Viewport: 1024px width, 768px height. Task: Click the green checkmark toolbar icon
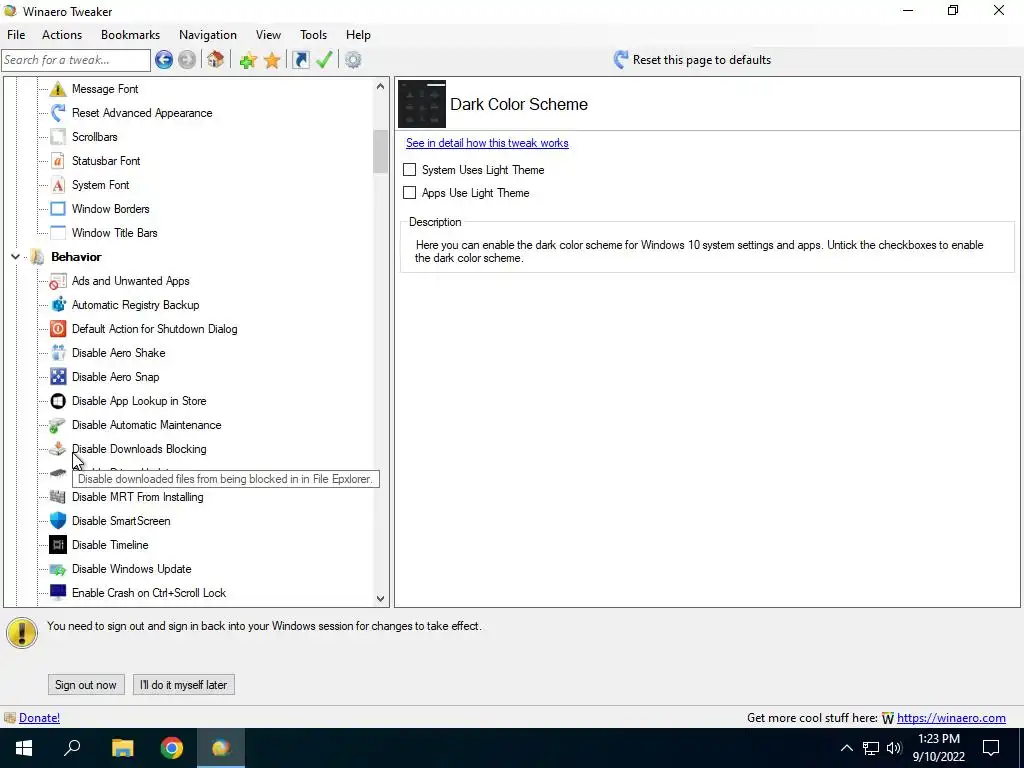pos(324,60)
